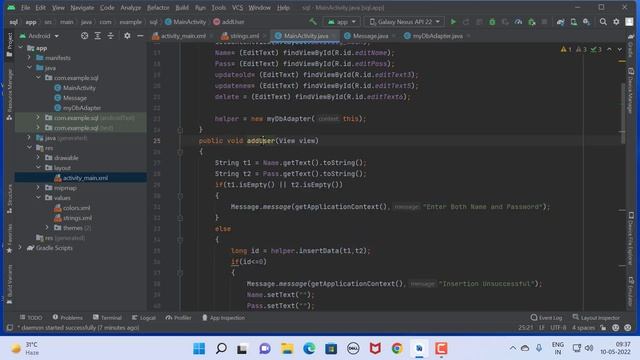This screenshot has width=640, height=360.
Task: Click MainActivity breadcrumb in navigation bar
Action: 186,22
